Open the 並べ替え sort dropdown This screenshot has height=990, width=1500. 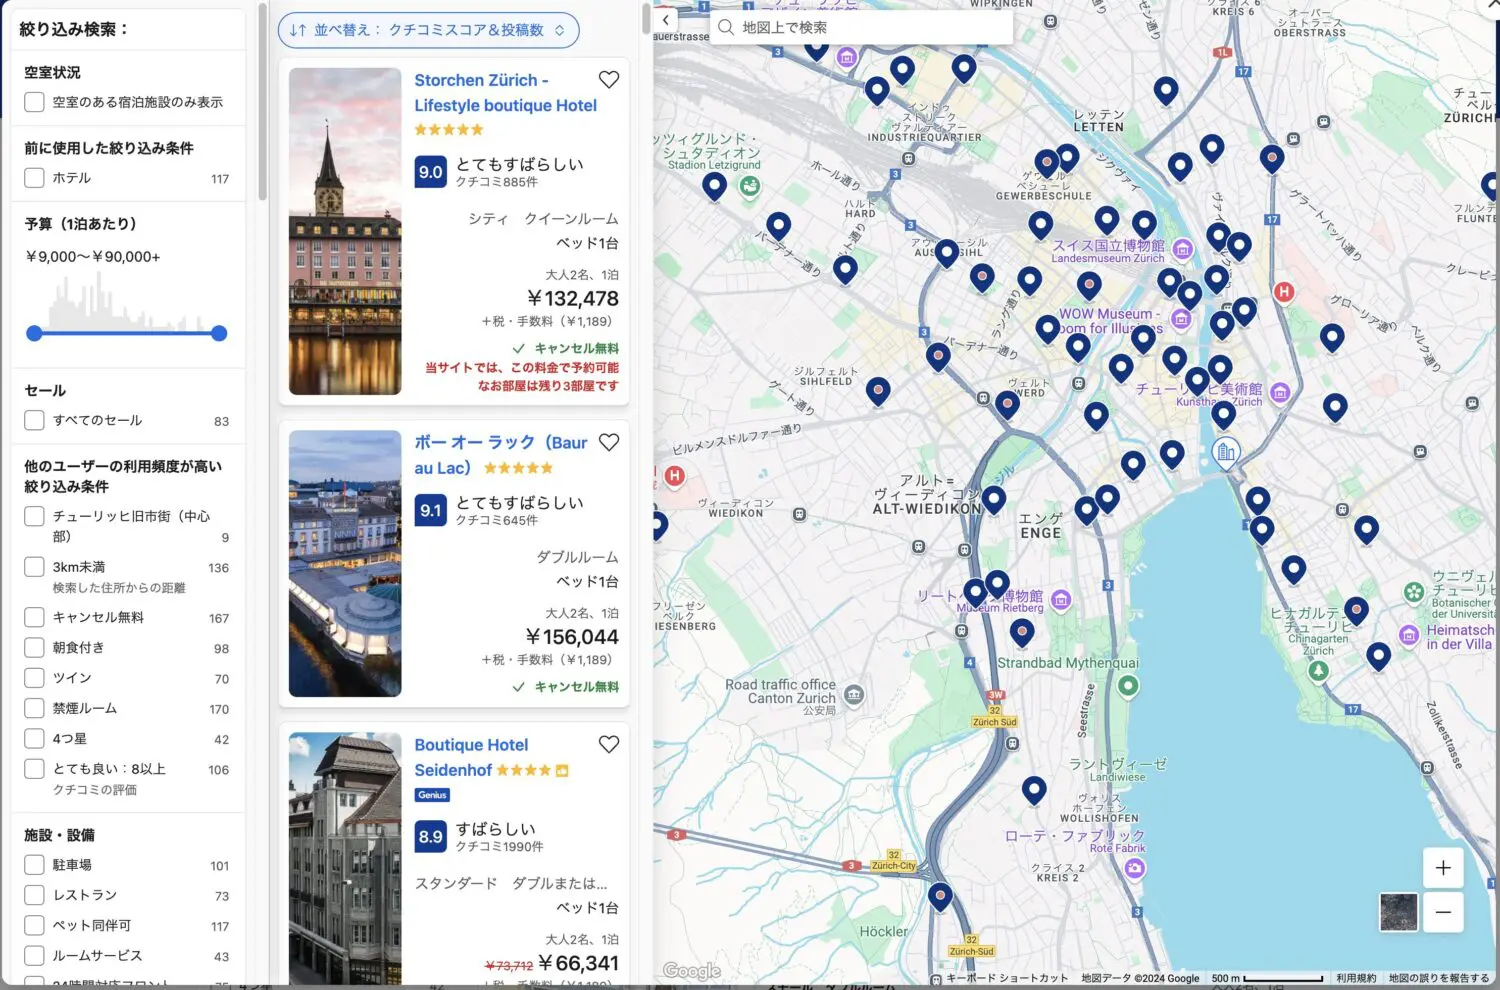pos(428,30)
